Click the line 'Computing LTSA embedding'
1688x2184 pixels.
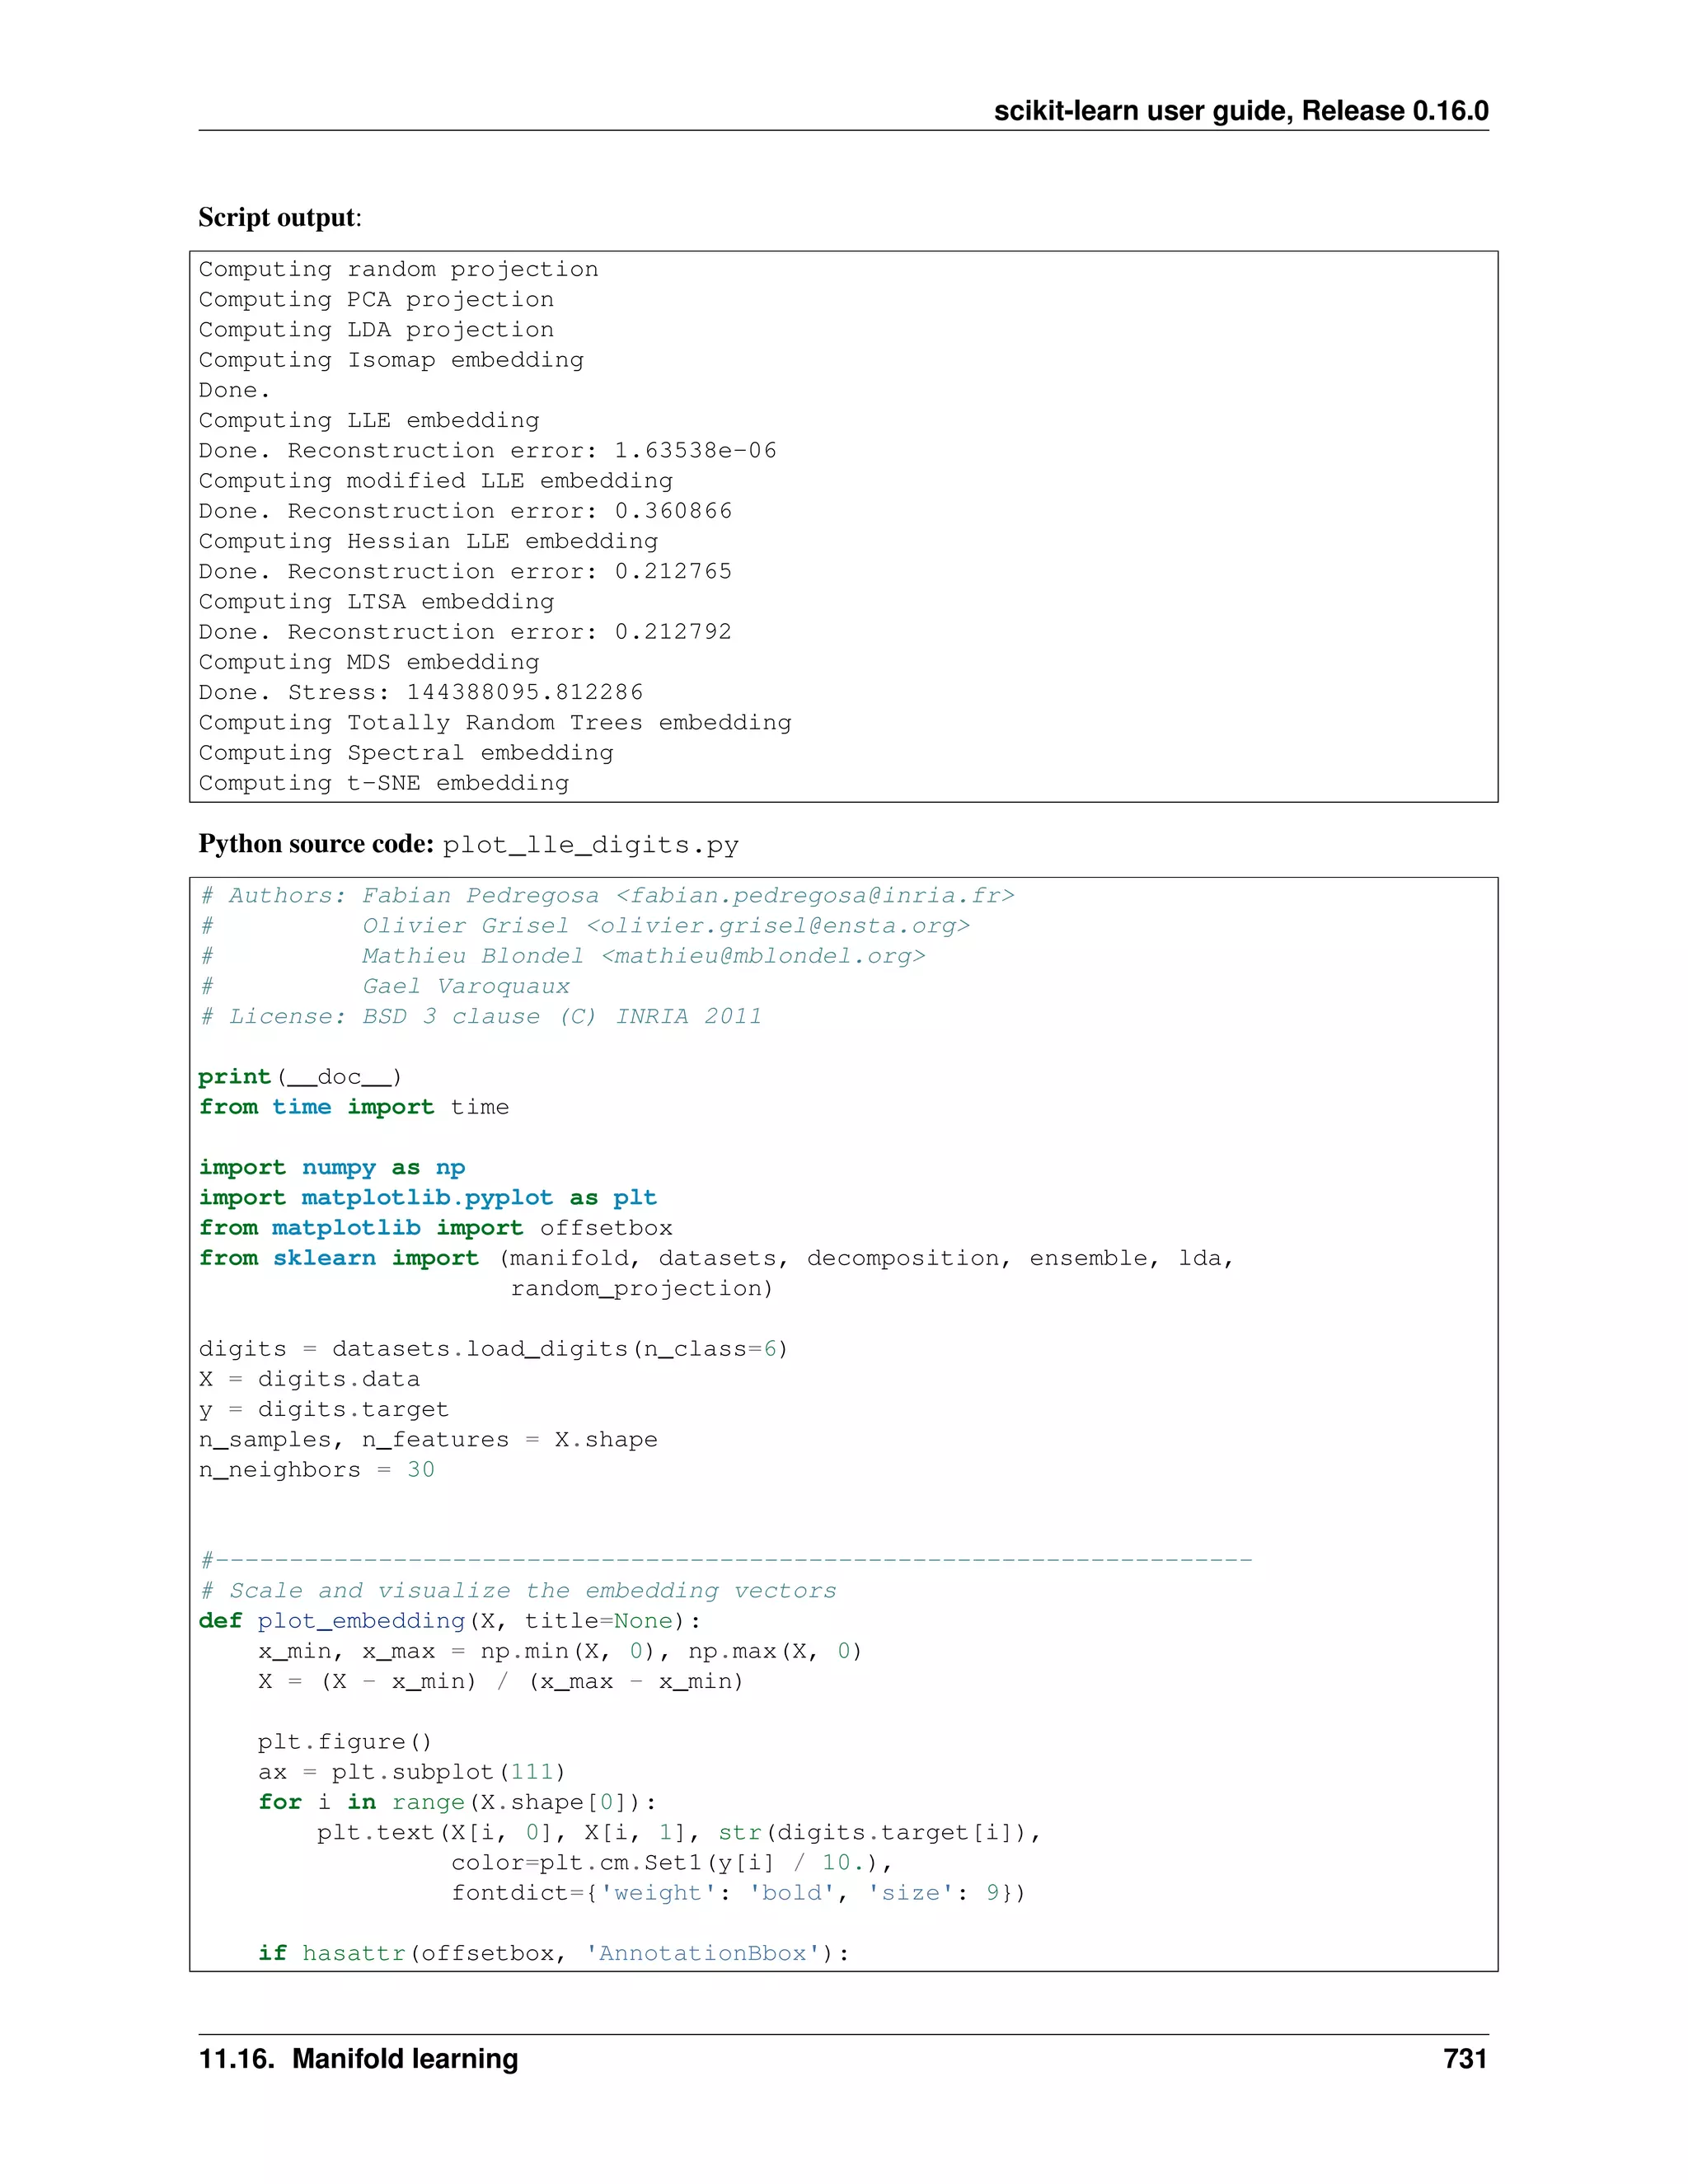(x=376, y=602)
